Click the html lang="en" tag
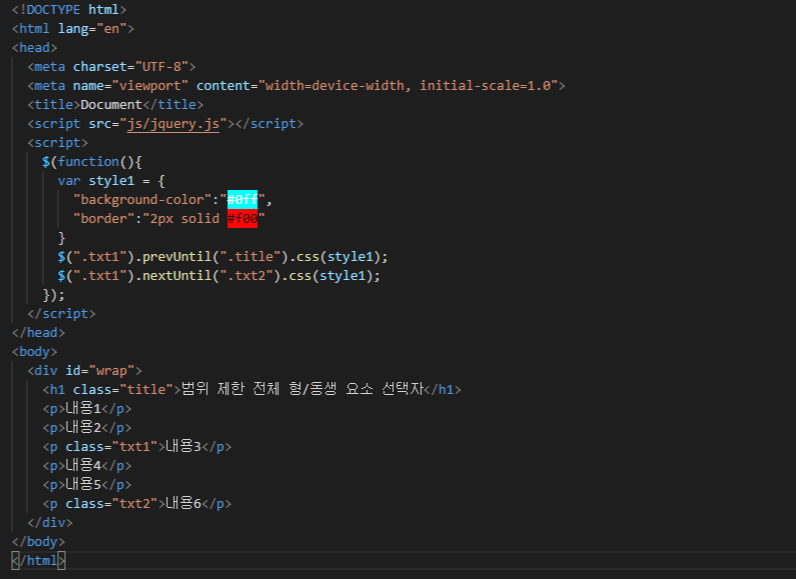The width and height of the screenshot is (796, 579). pyautogui.click(x=73, y=29)
